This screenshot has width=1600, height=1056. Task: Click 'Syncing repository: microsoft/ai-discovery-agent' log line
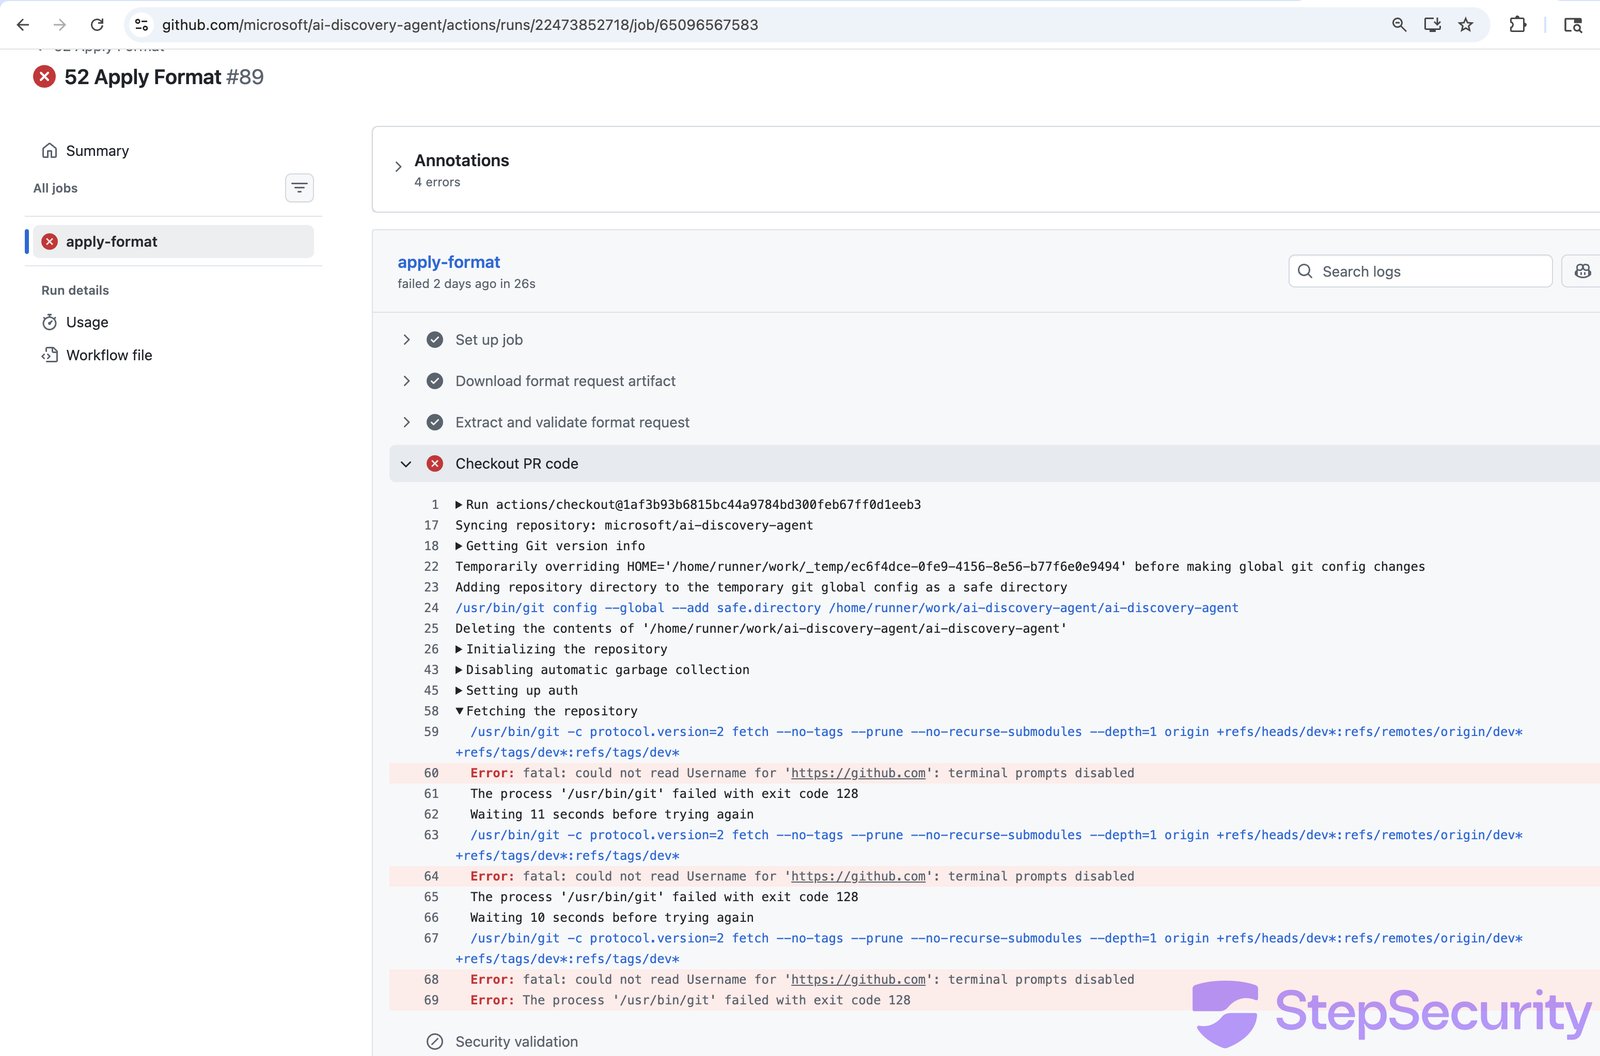pos(634,525)
